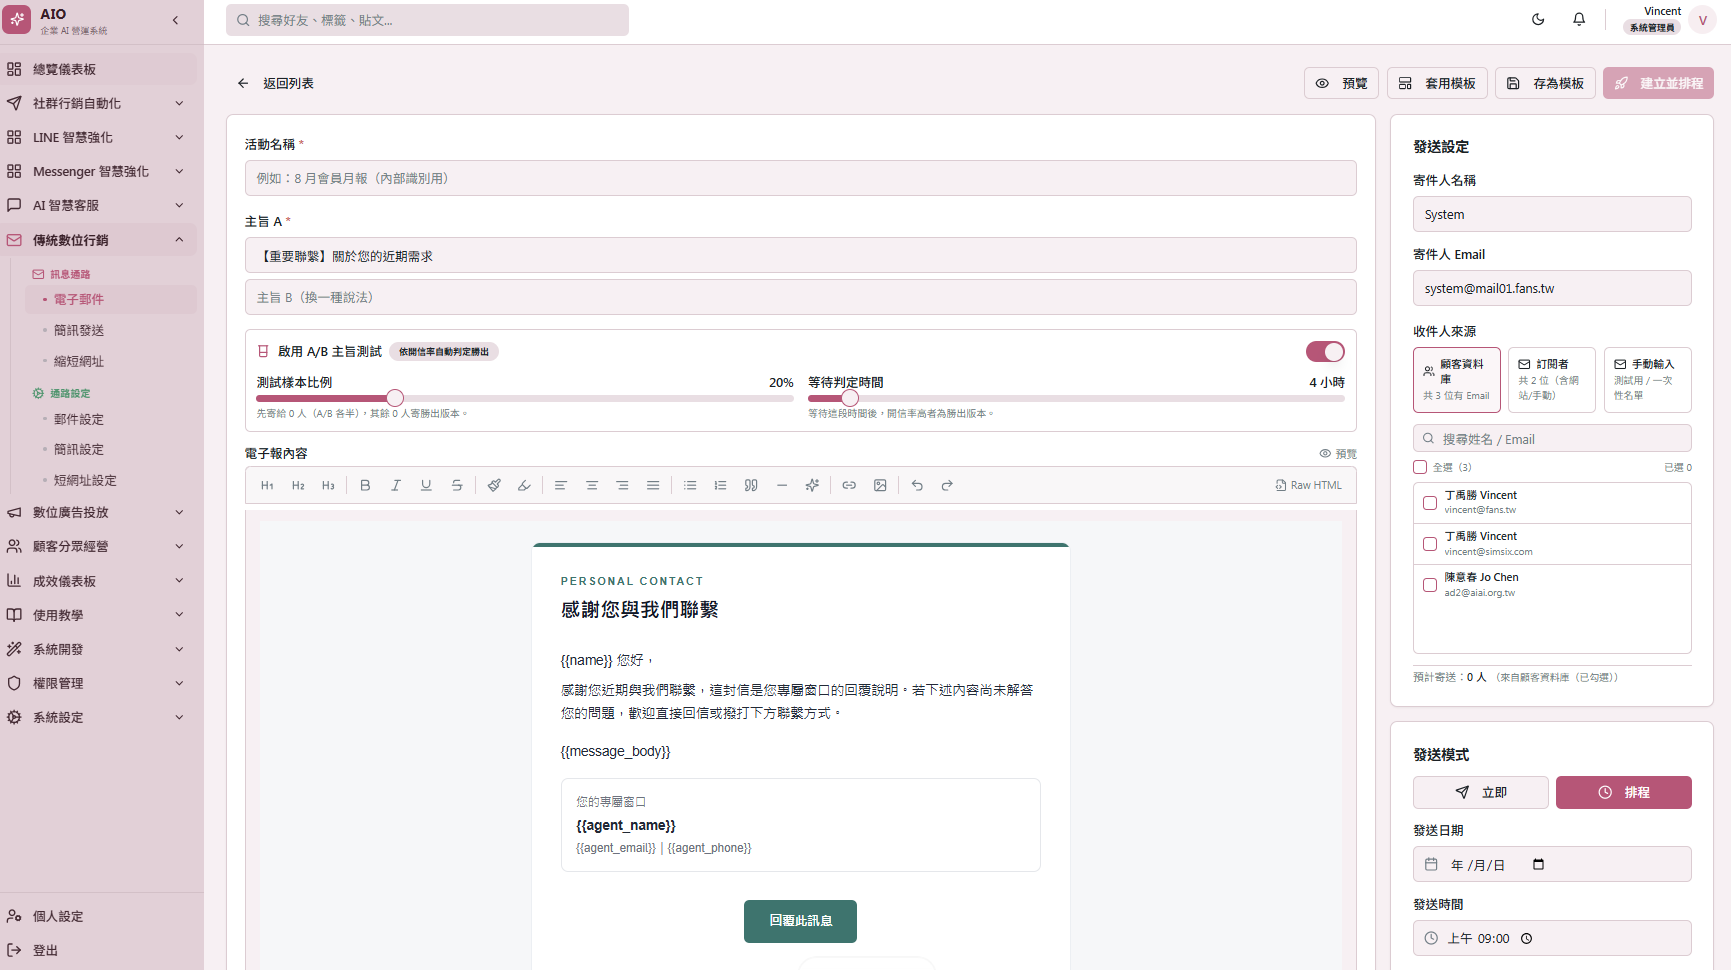Undo the last edit in editor
Image resolution: width=1731 pixels, height=970 pixels.
click(917, 485)
